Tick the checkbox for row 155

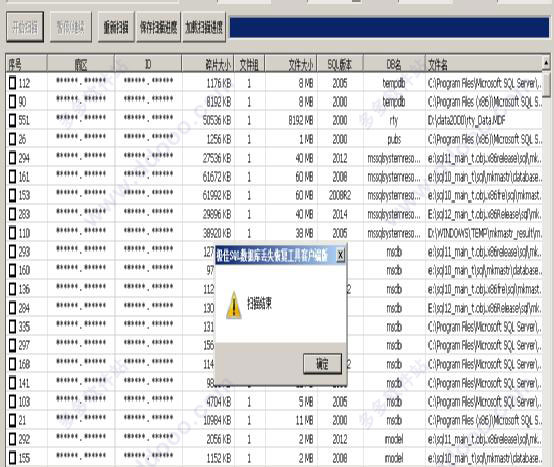pos(12,458)
